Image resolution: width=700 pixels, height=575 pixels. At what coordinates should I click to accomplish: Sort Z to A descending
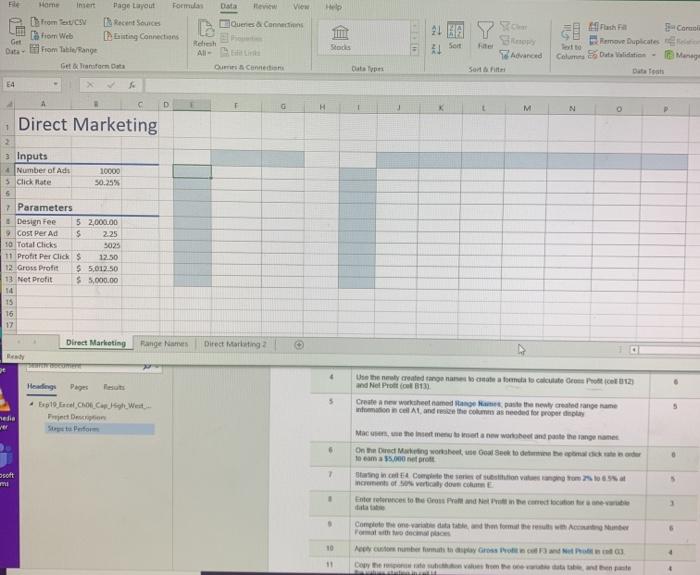pos(436,49)
